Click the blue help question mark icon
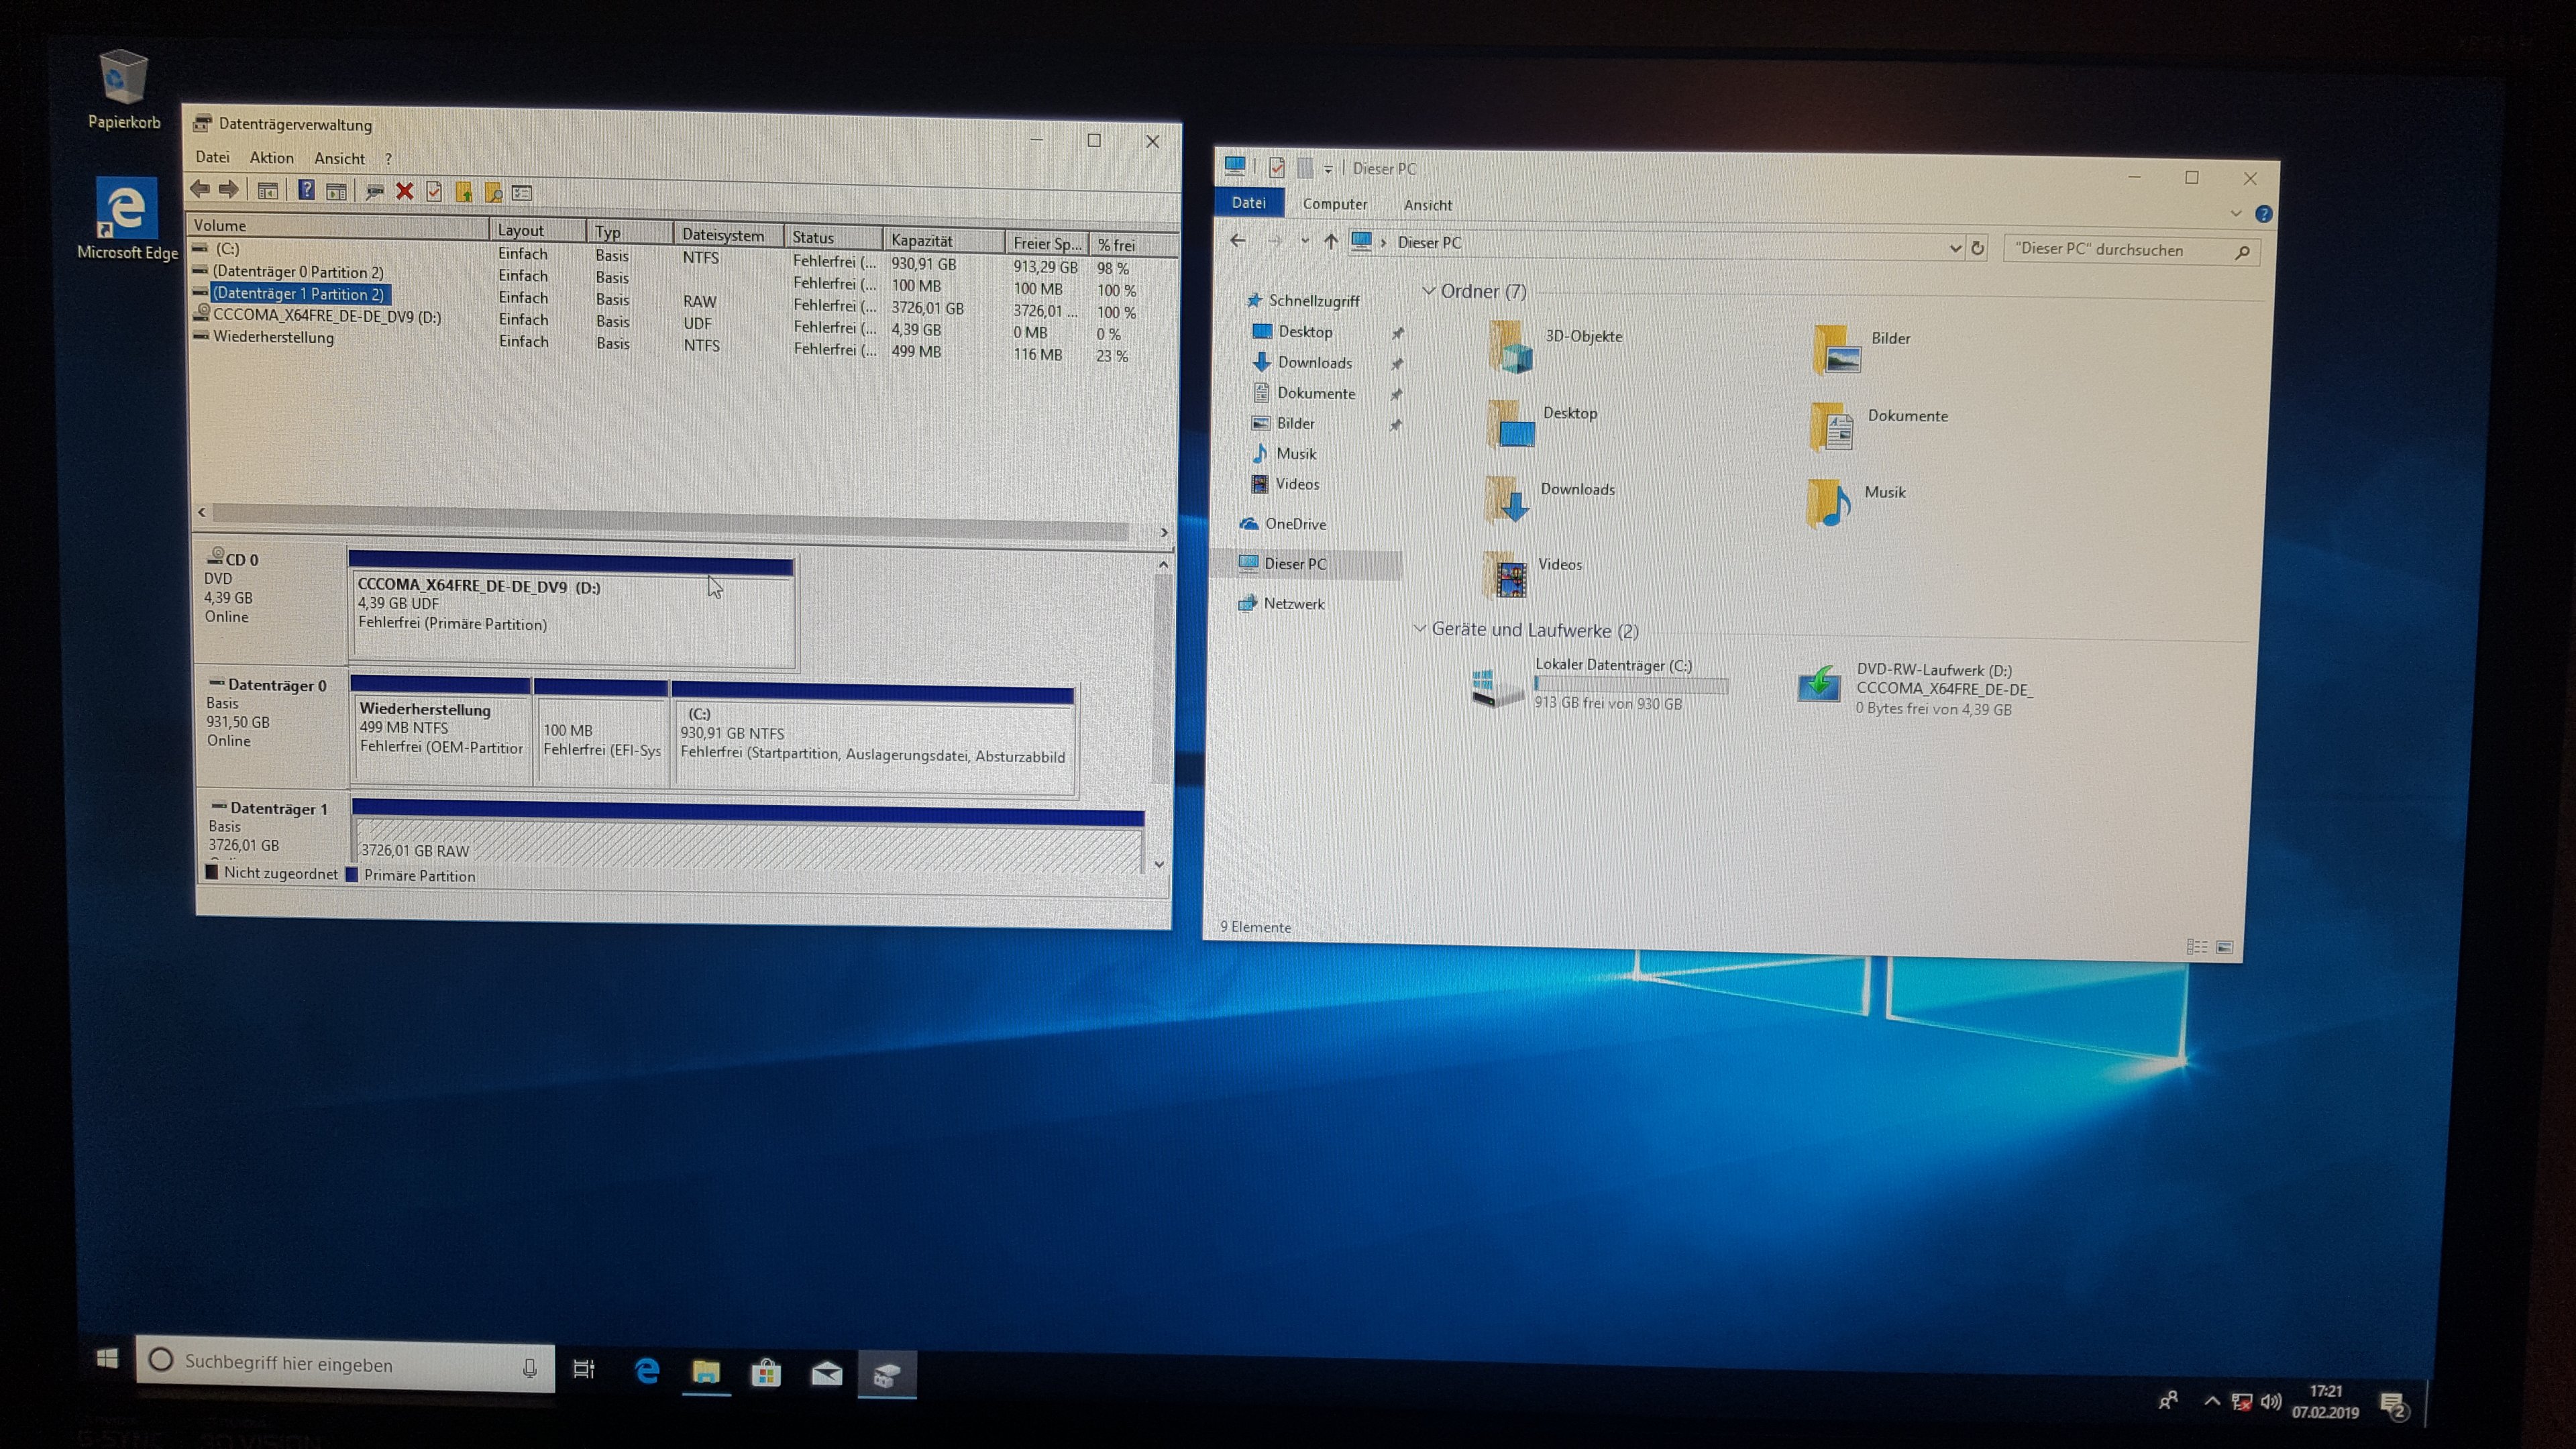2576x1449 pixels. (307, 190)
